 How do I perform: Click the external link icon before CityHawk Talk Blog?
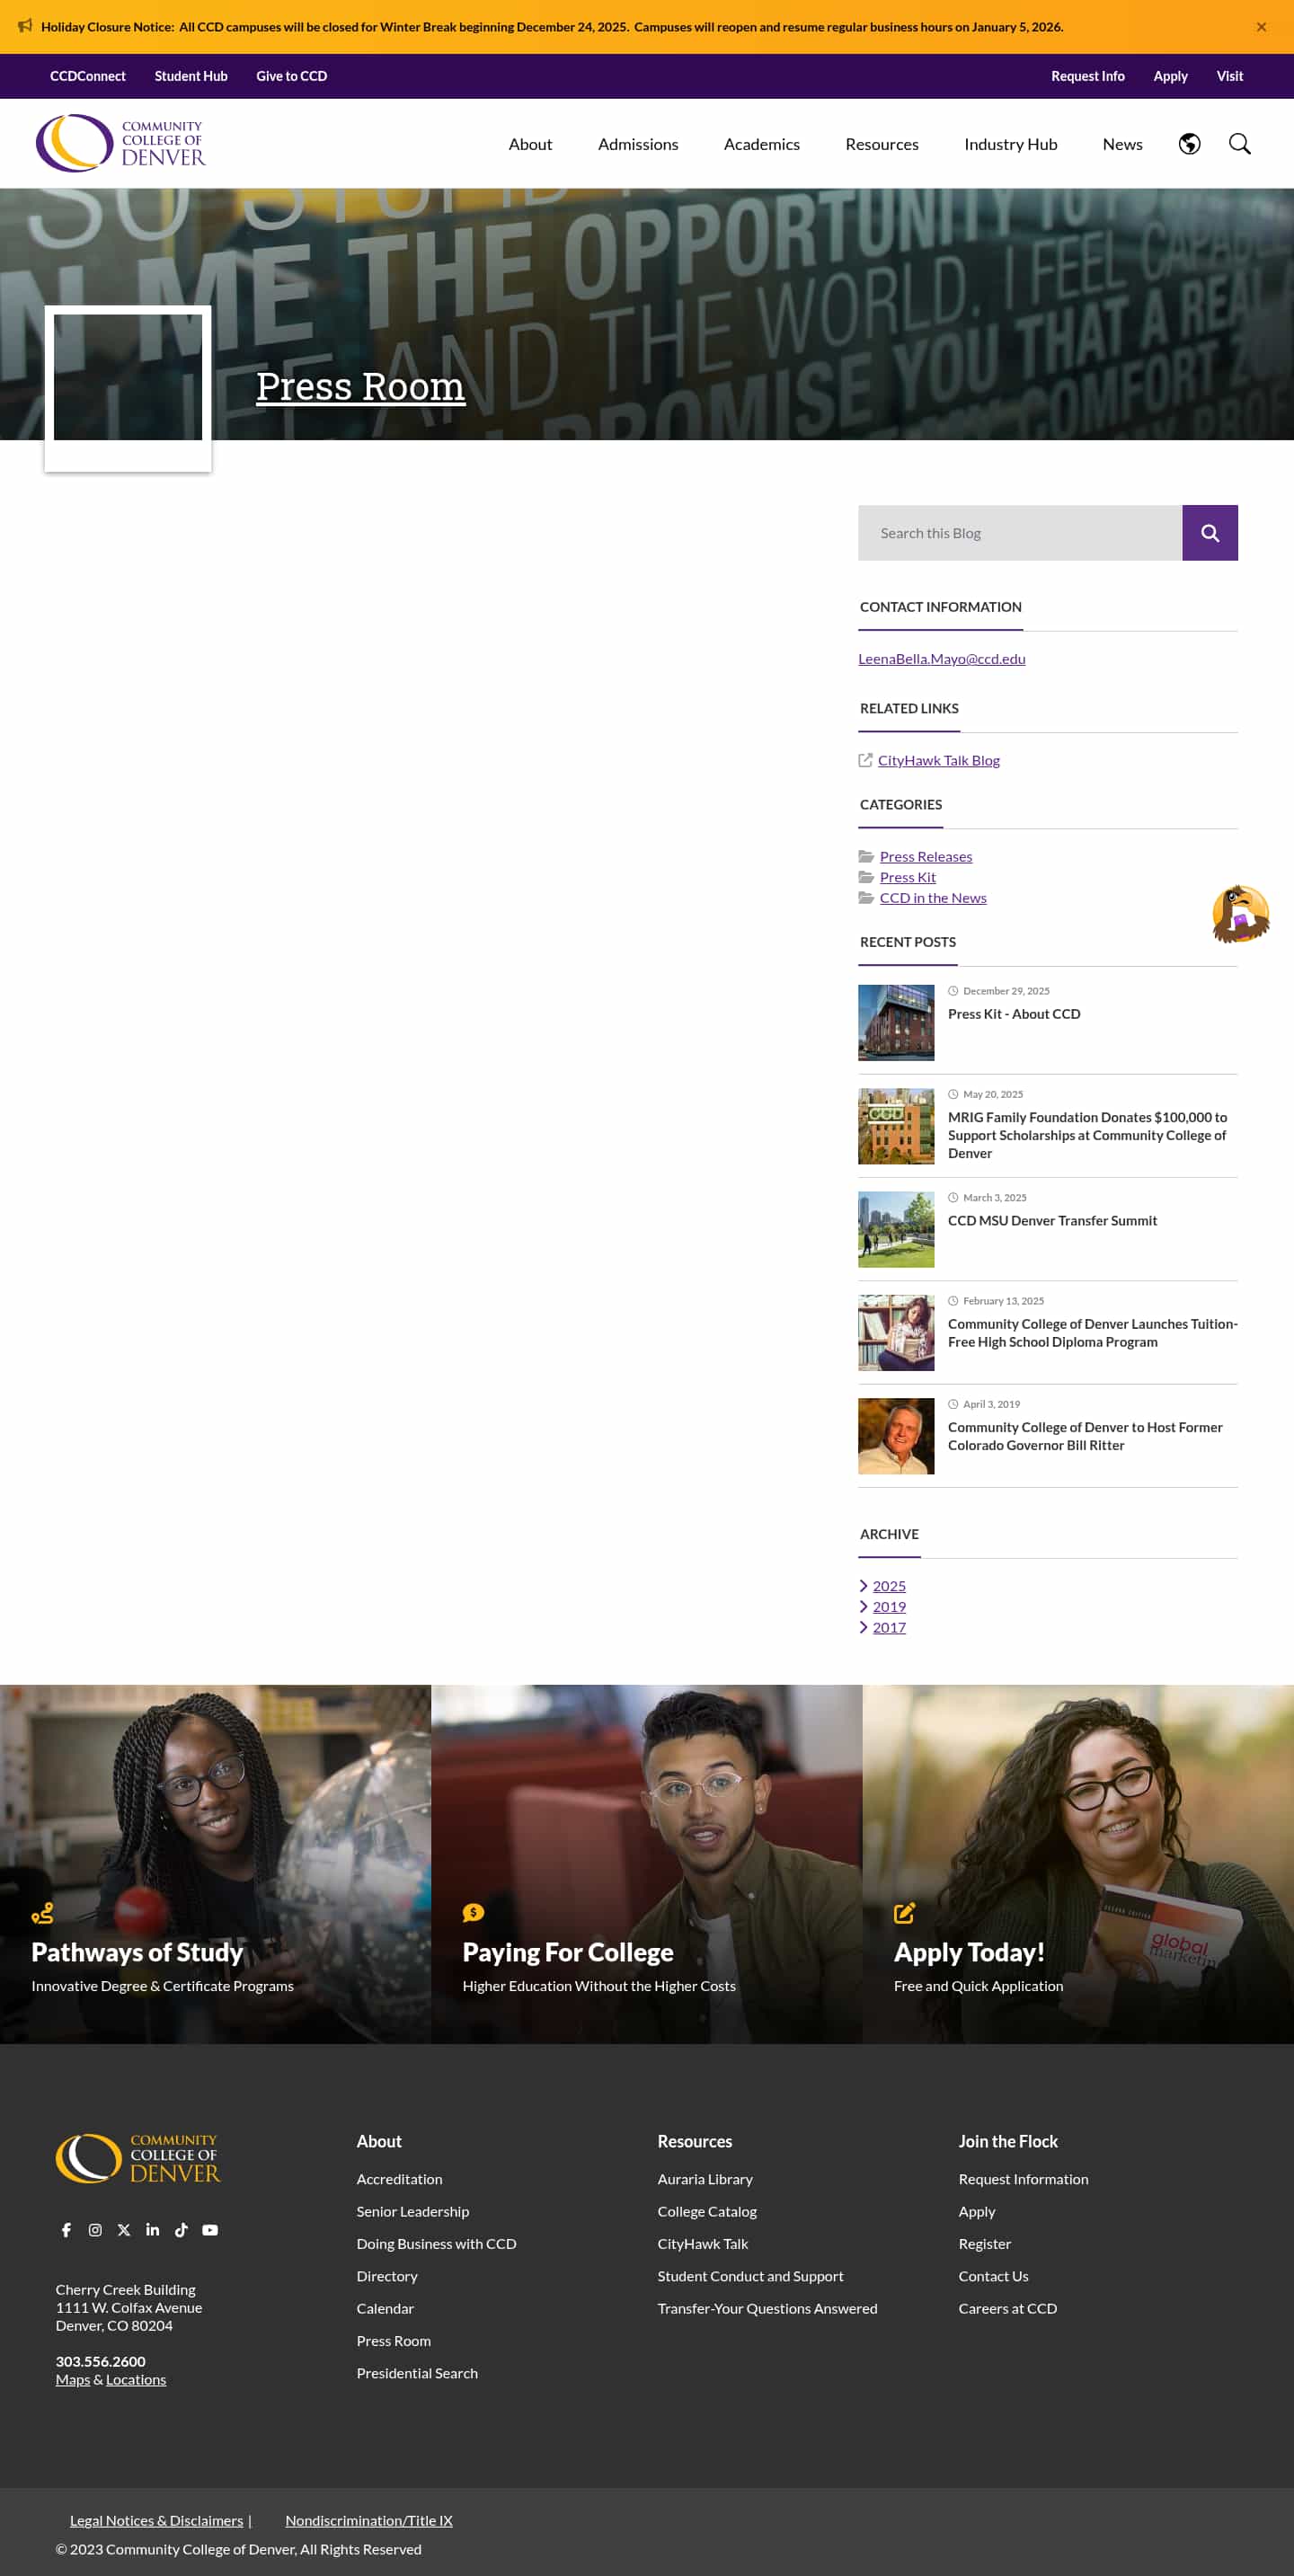coord(866,760)
